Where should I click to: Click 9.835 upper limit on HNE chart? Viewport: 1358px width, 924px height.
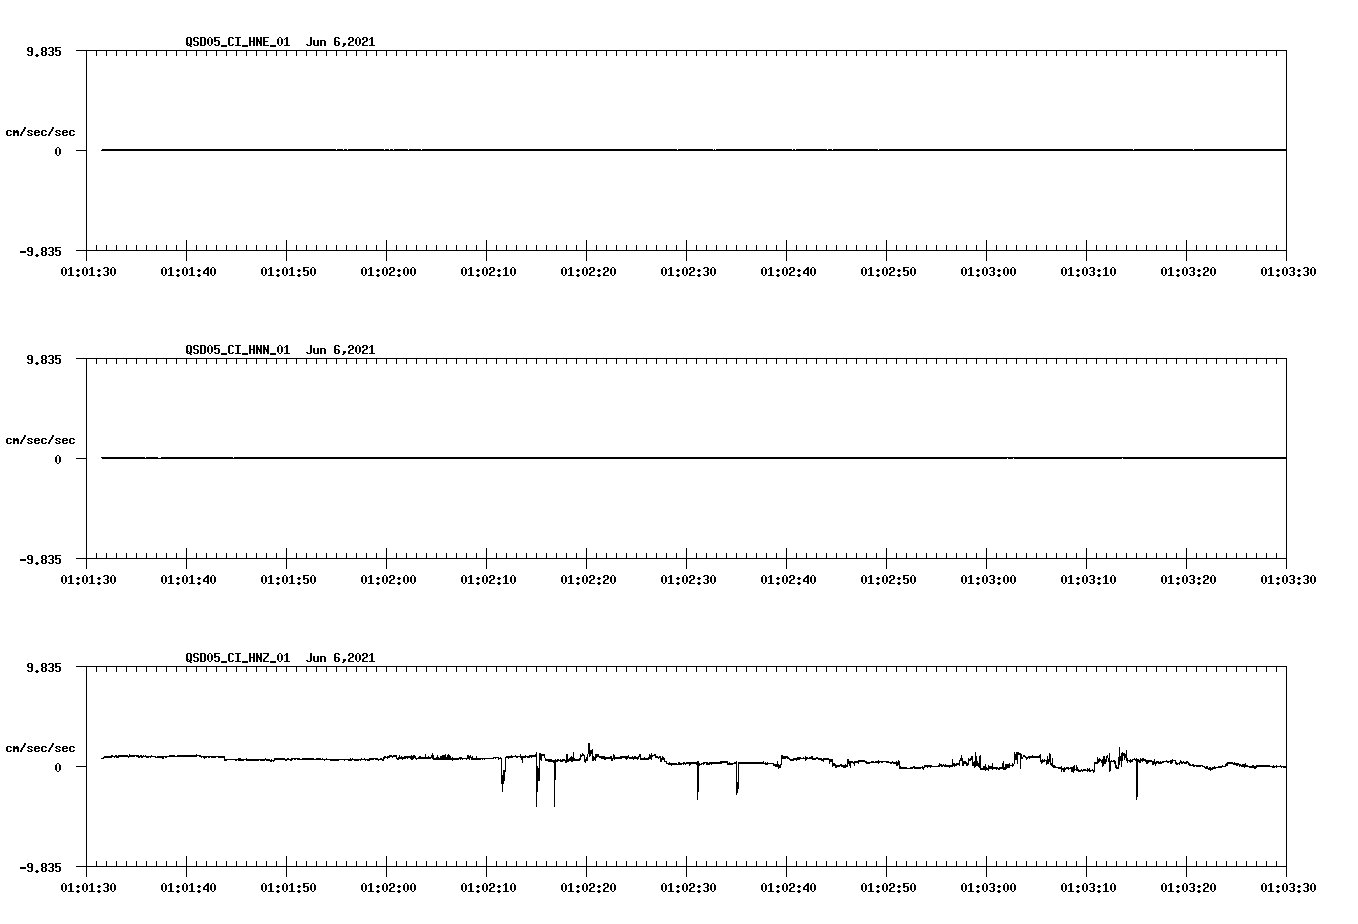44,52
